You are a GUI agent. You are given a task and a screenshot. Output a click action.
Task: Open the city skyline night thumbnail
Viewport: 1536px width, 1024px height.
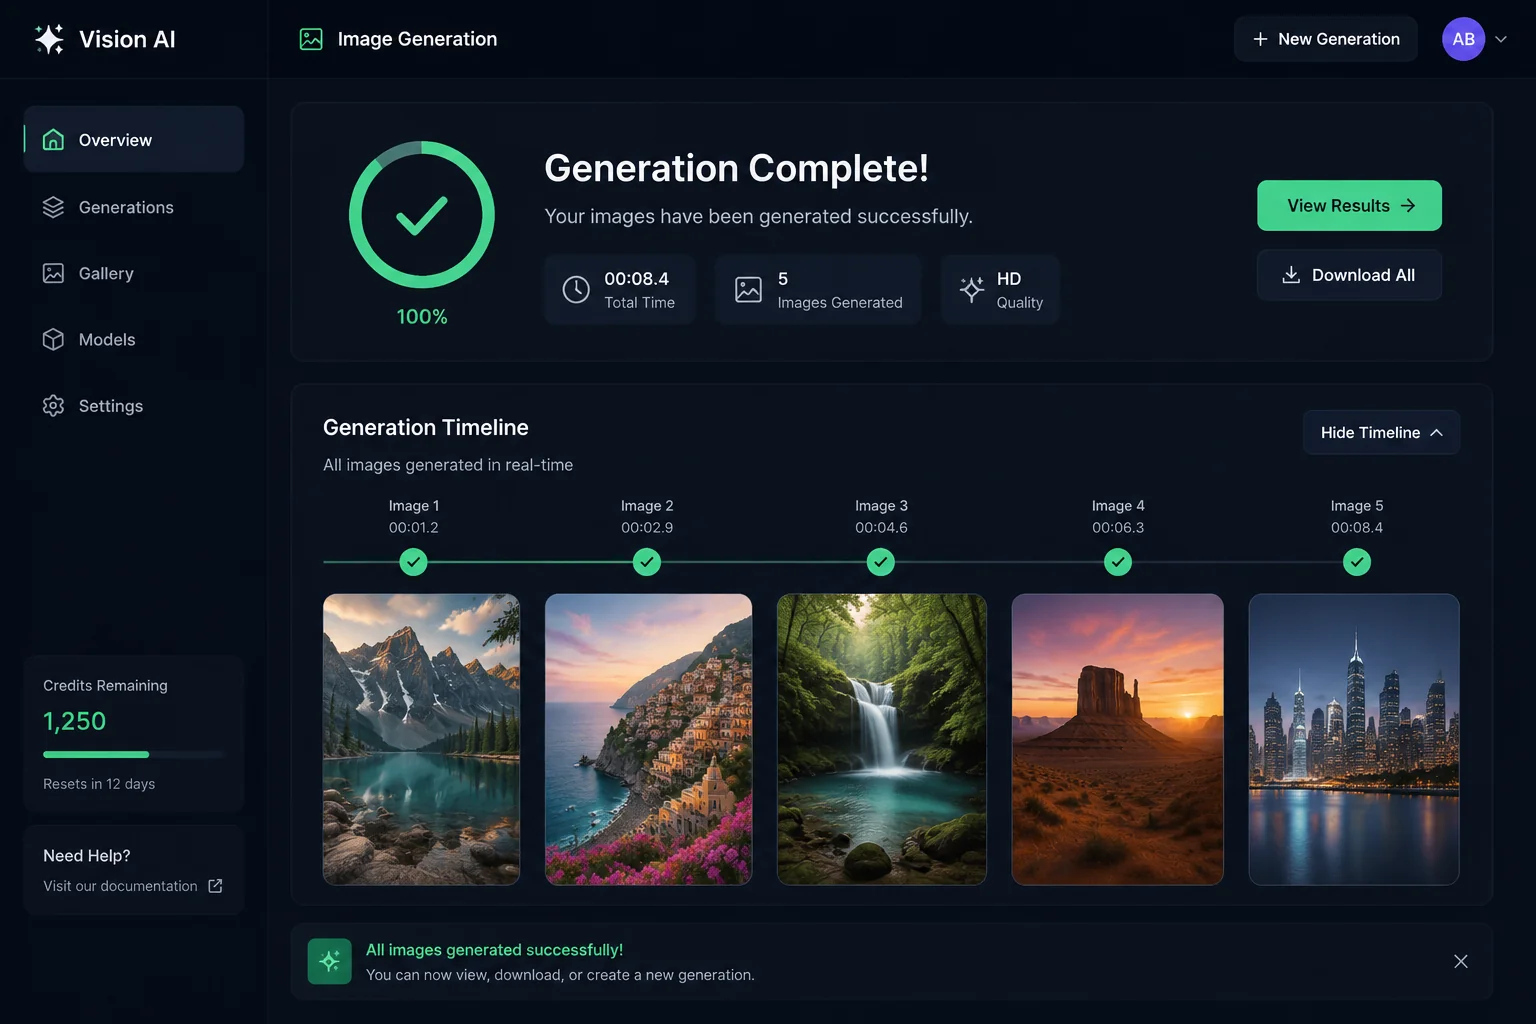[1354, 739]
